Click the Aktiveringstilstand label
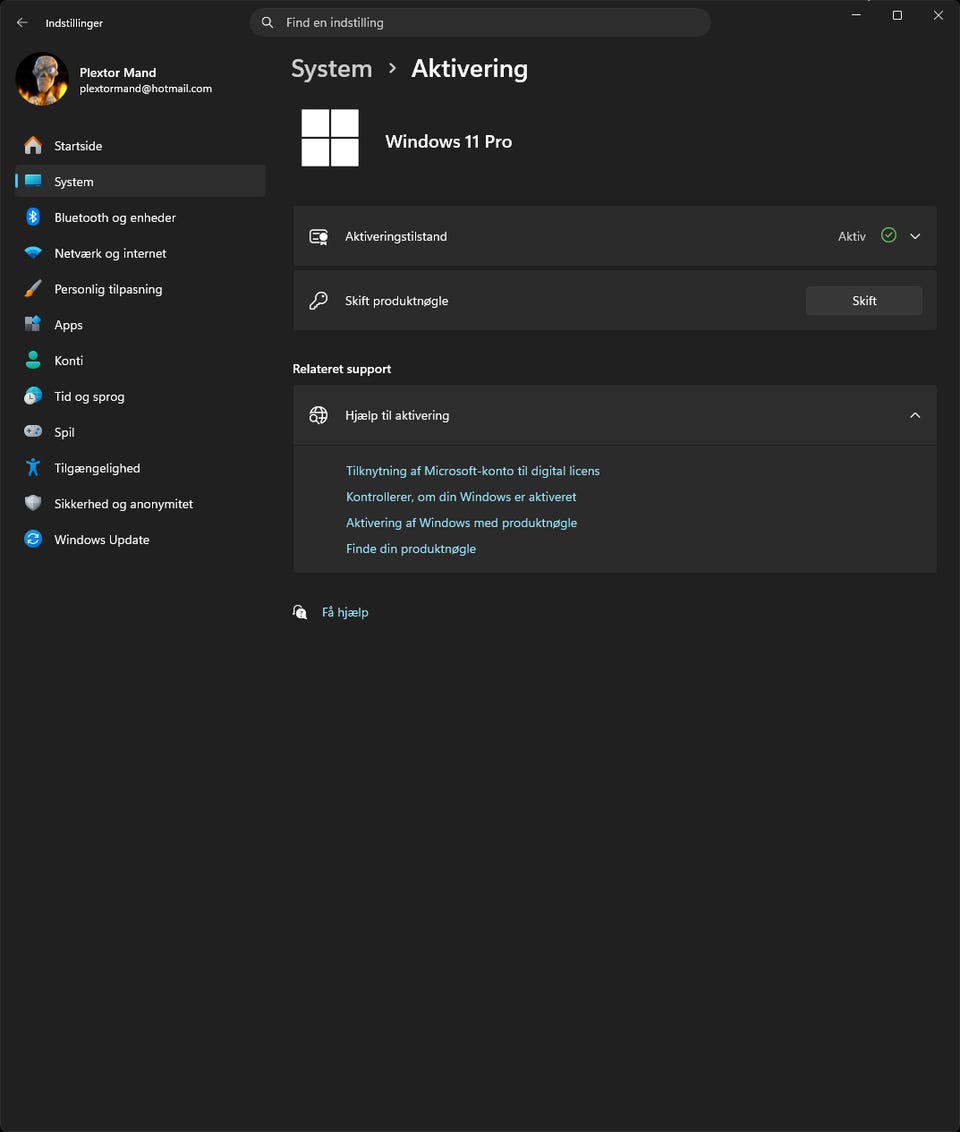 [396, 236]
